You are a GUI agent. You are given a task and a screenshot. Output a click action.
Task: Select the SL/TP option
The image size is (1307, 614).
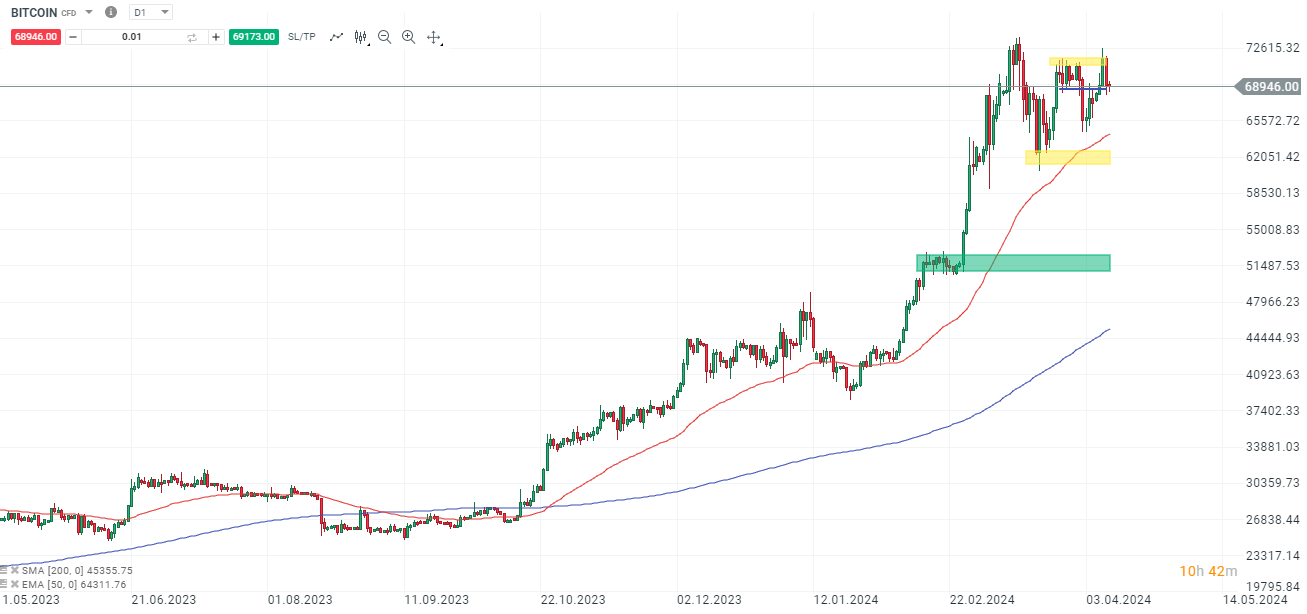pos(299,36)
